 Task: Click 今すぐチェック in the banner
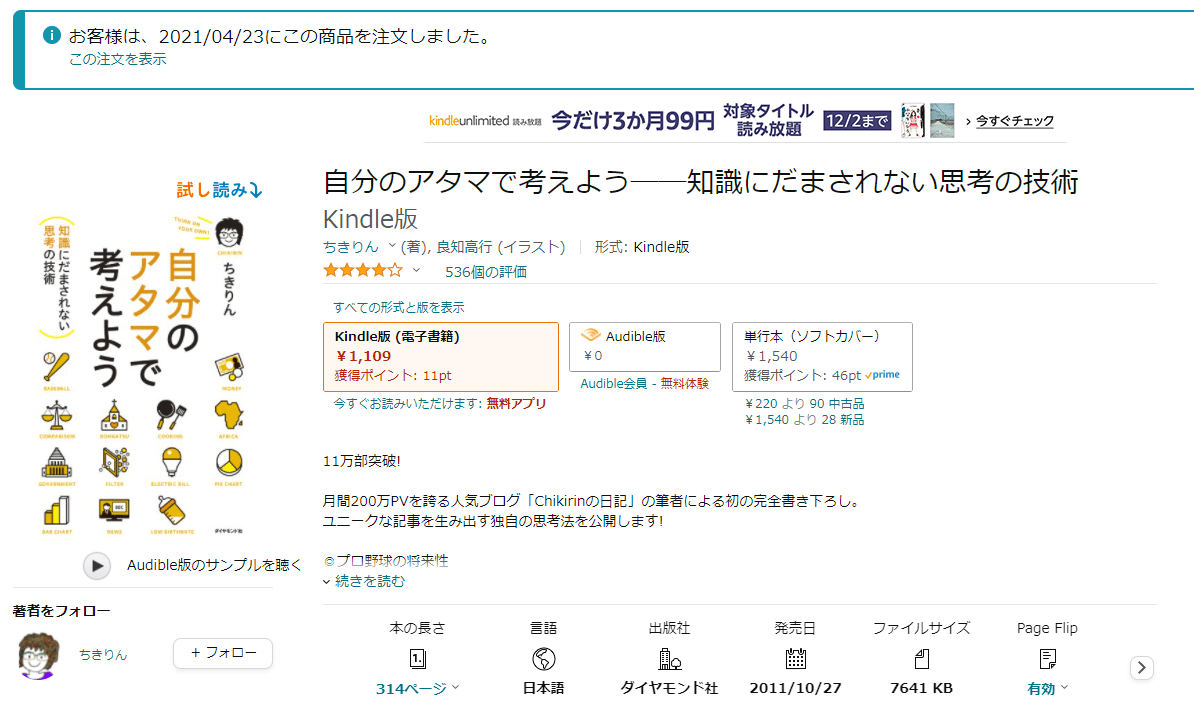click(1014, 120)
